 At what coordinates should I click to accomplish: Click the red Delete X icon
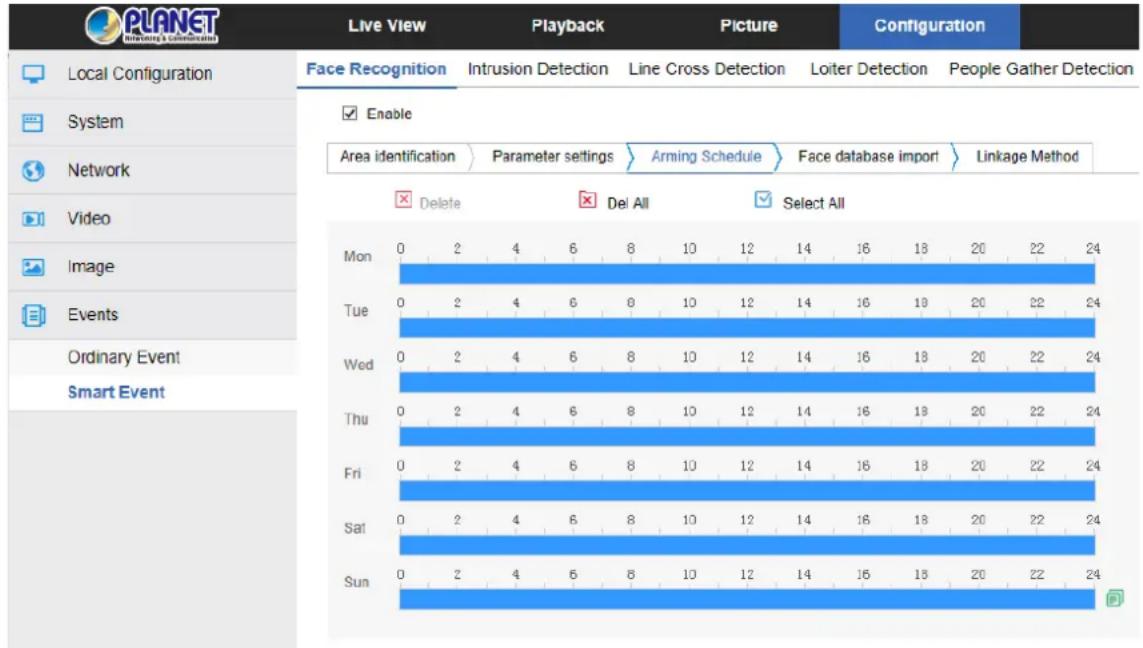[403, 200]
